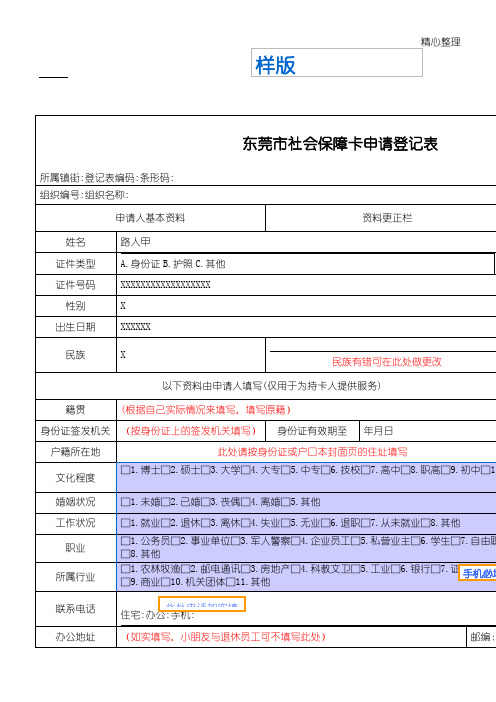496x702 pixels.
Task: Click the red 籍贯 instruction text
Action: point(206,410)
